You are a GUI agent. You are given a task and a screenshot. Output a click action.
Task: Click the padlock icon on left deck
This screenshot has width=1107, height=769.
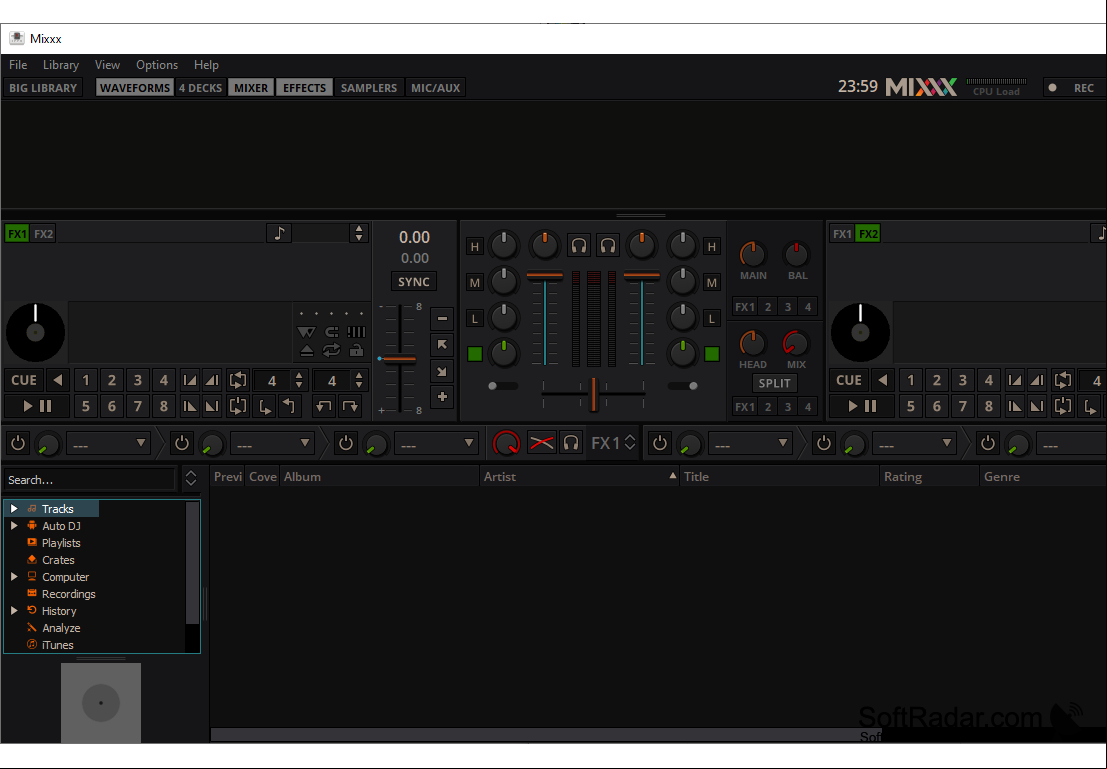(x=357, y=350)
